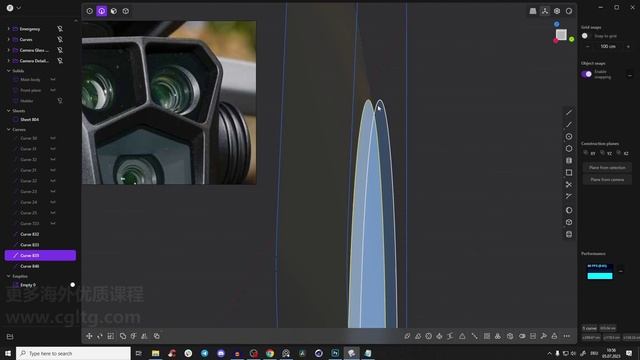This screenshot has width=640, height=360.
Task: Select the Trim scissors tool
Action: tap(569, 184)
